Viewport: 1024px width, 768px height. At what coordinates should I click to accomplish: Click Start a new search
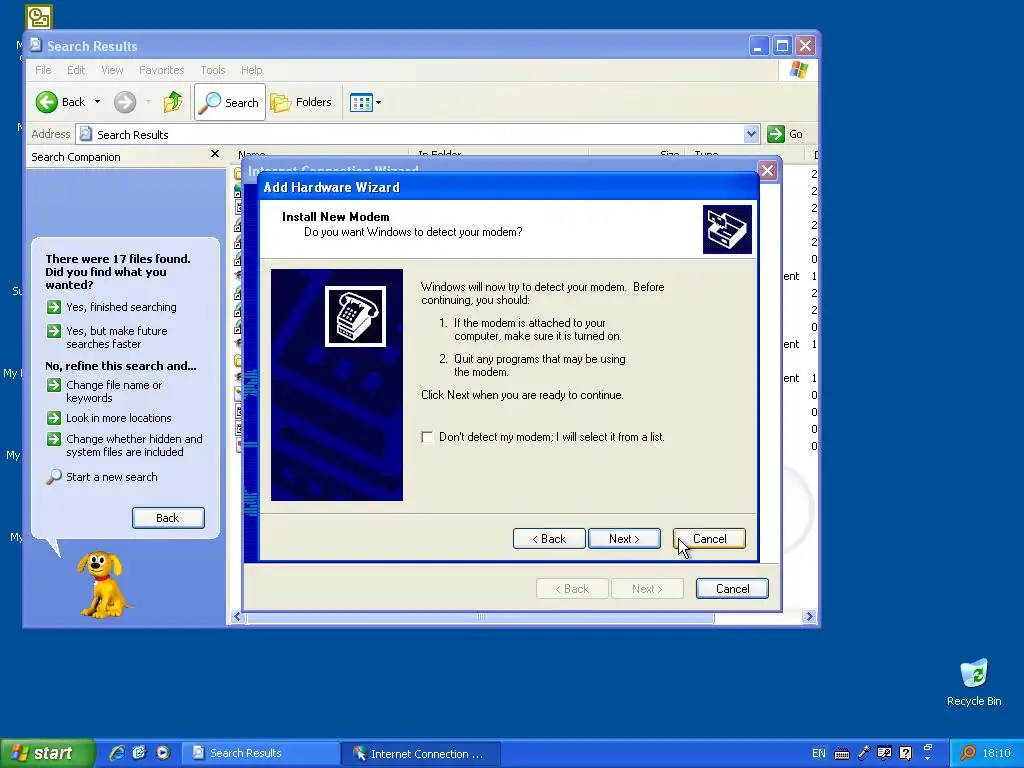[102, 477]
